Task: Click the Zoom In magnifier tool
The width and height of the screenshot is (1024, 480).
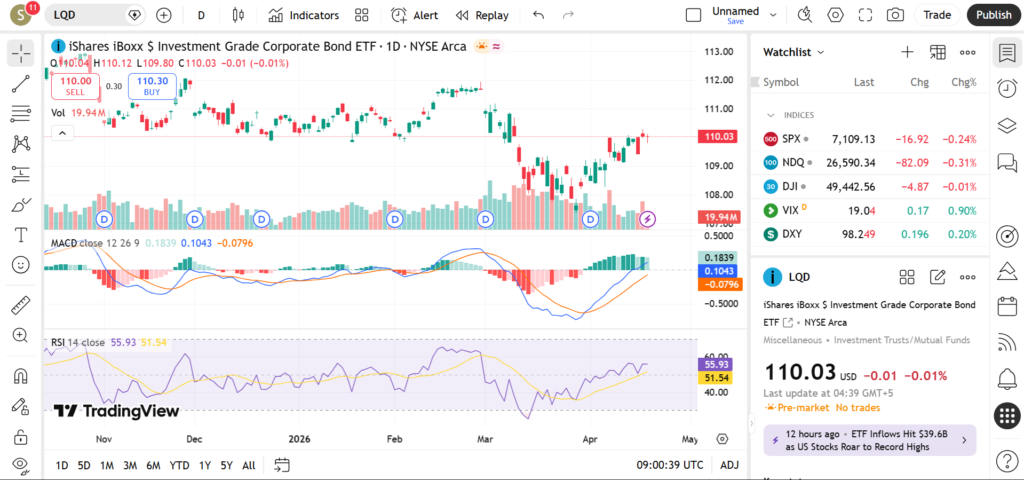Action: [x=20, y=335]
